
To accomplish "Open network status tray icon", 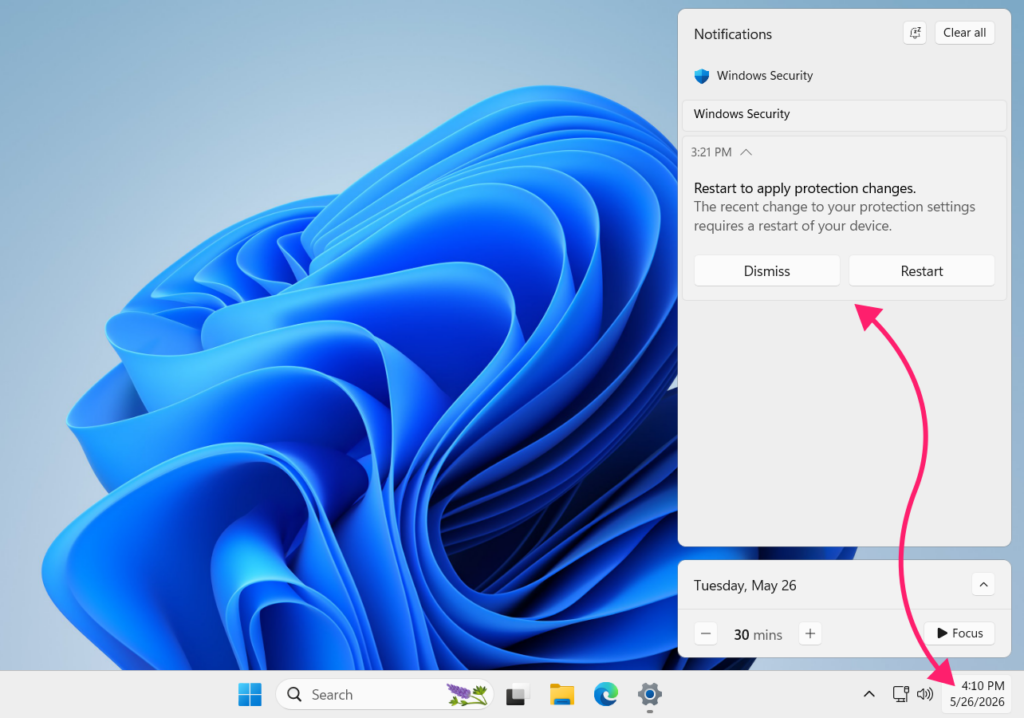I will [x=901, y=694].
